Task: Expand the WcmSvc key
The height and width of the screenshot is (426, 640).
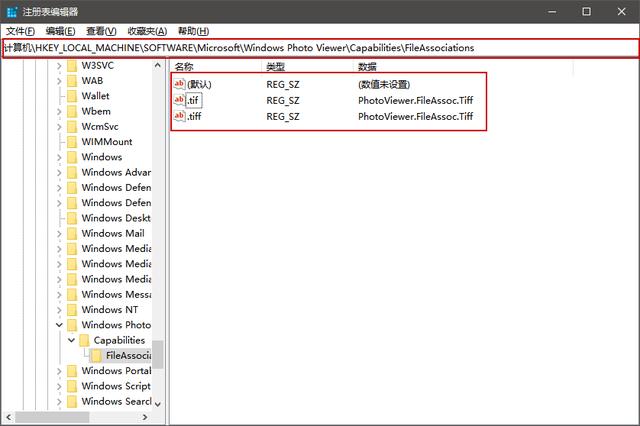Action: click(59, 126)
